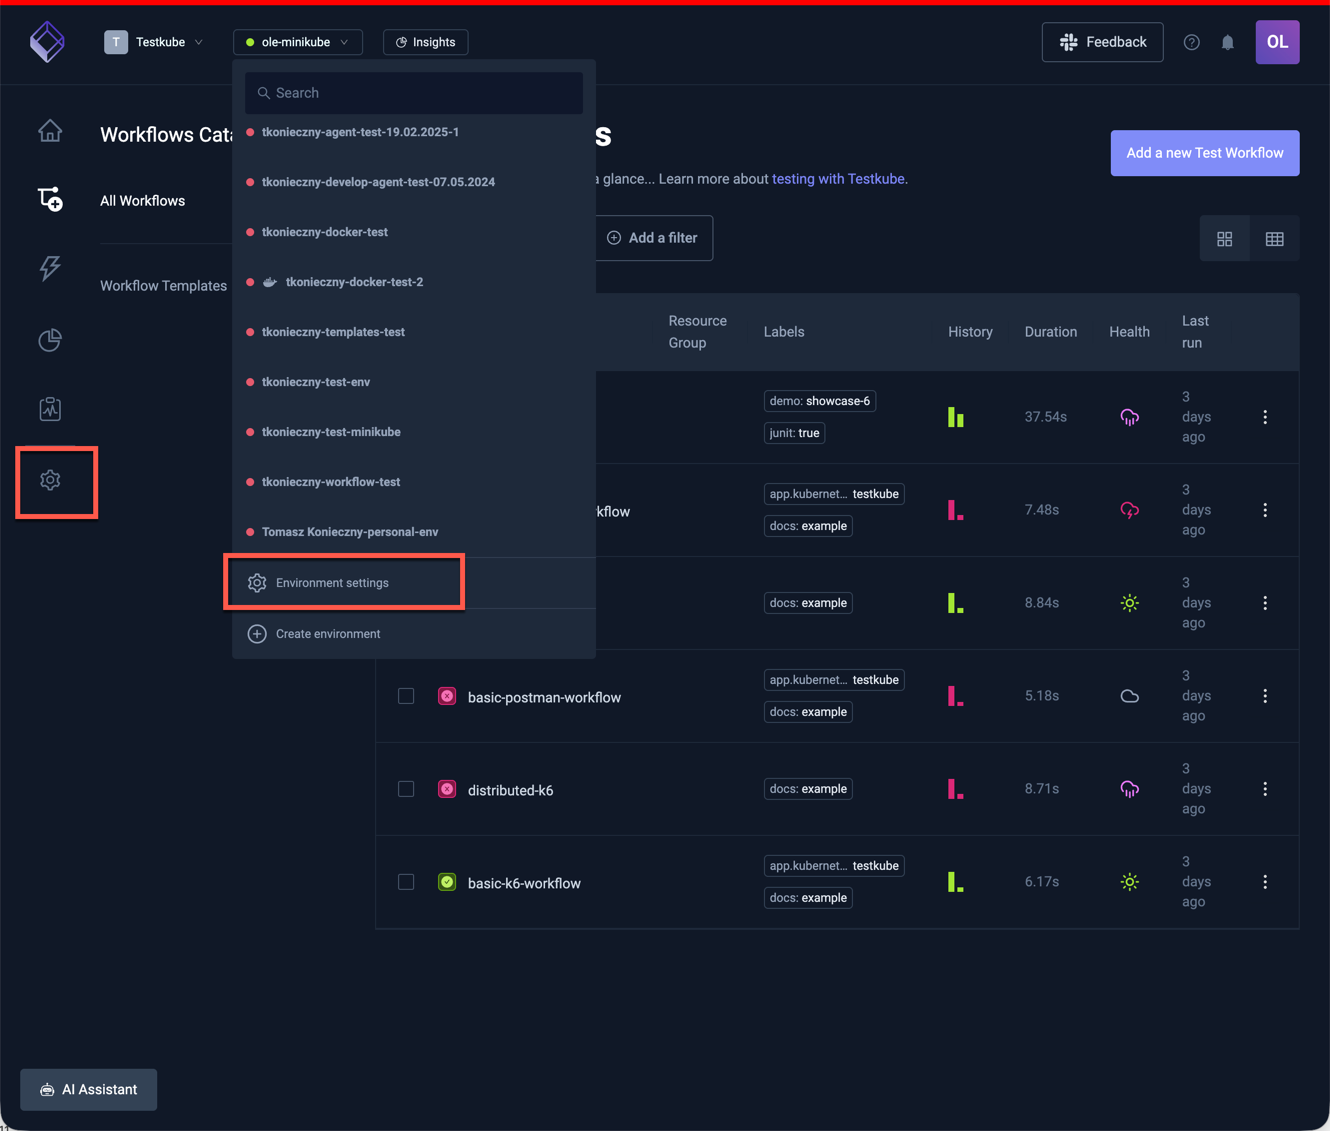1330x1131 pixels.
Task: Switch to grid view layout
Action: [1224, 239]
